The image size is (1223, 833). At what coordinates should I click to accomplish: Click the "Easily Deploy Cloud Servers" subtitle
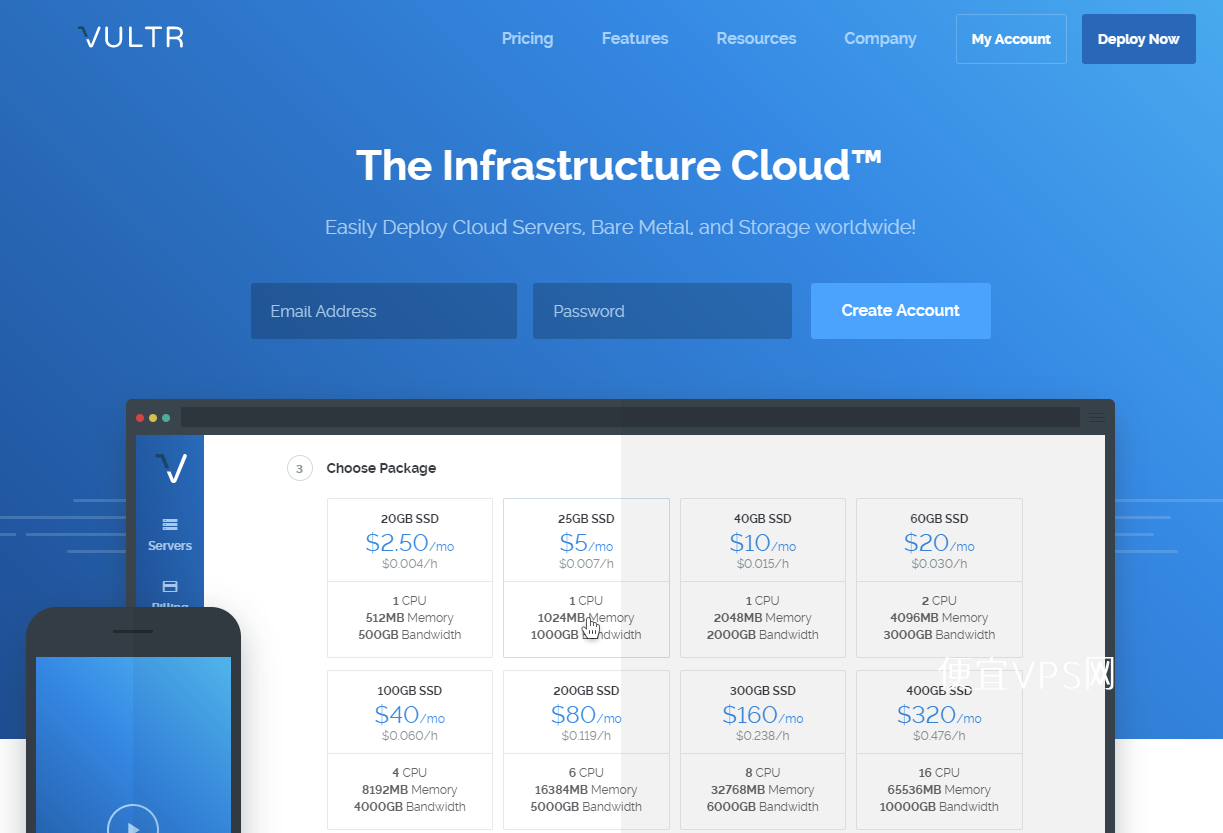pos(620,227)
